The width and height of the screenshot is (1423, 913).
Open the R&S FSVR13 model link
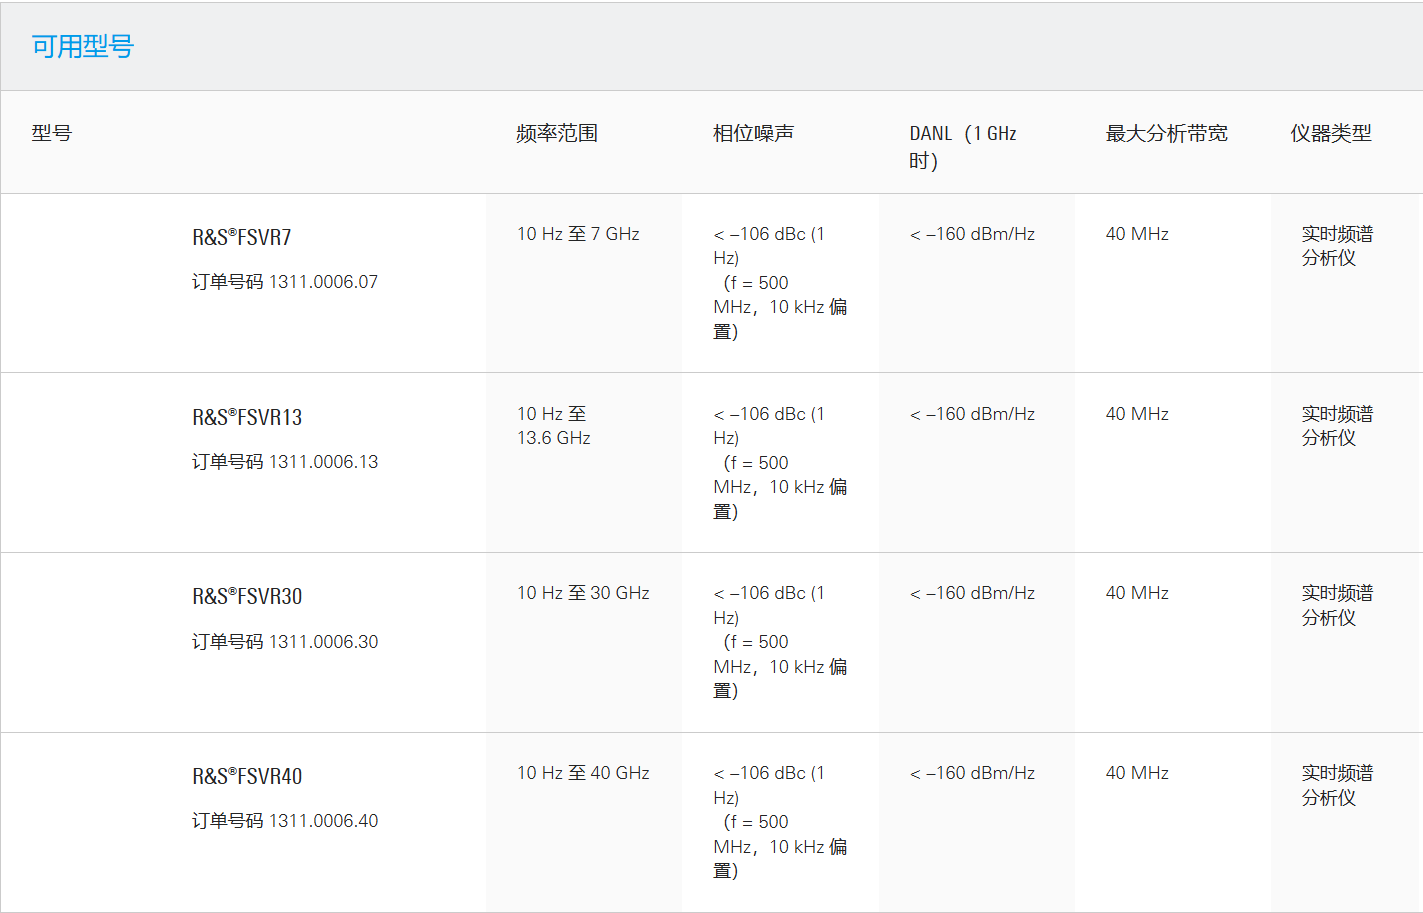click(247, 417)
